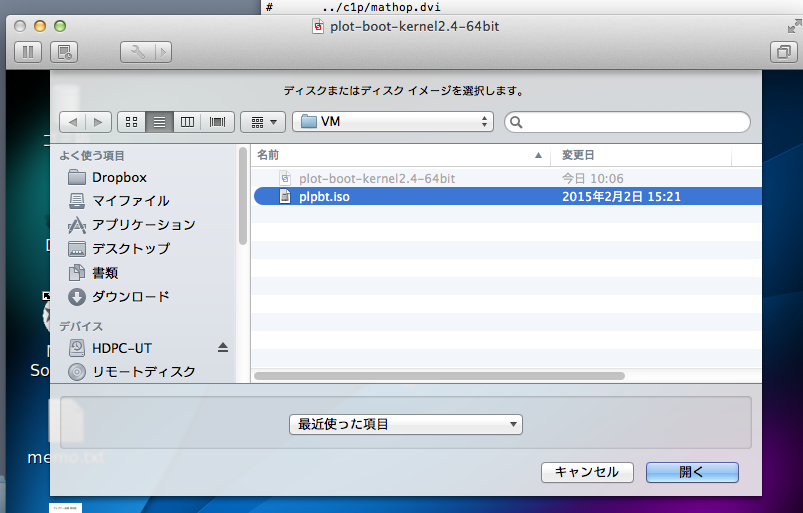Viewport: 803px width, 513px height.
Task: Click the キャンセル button
Action: pos(586,472)
